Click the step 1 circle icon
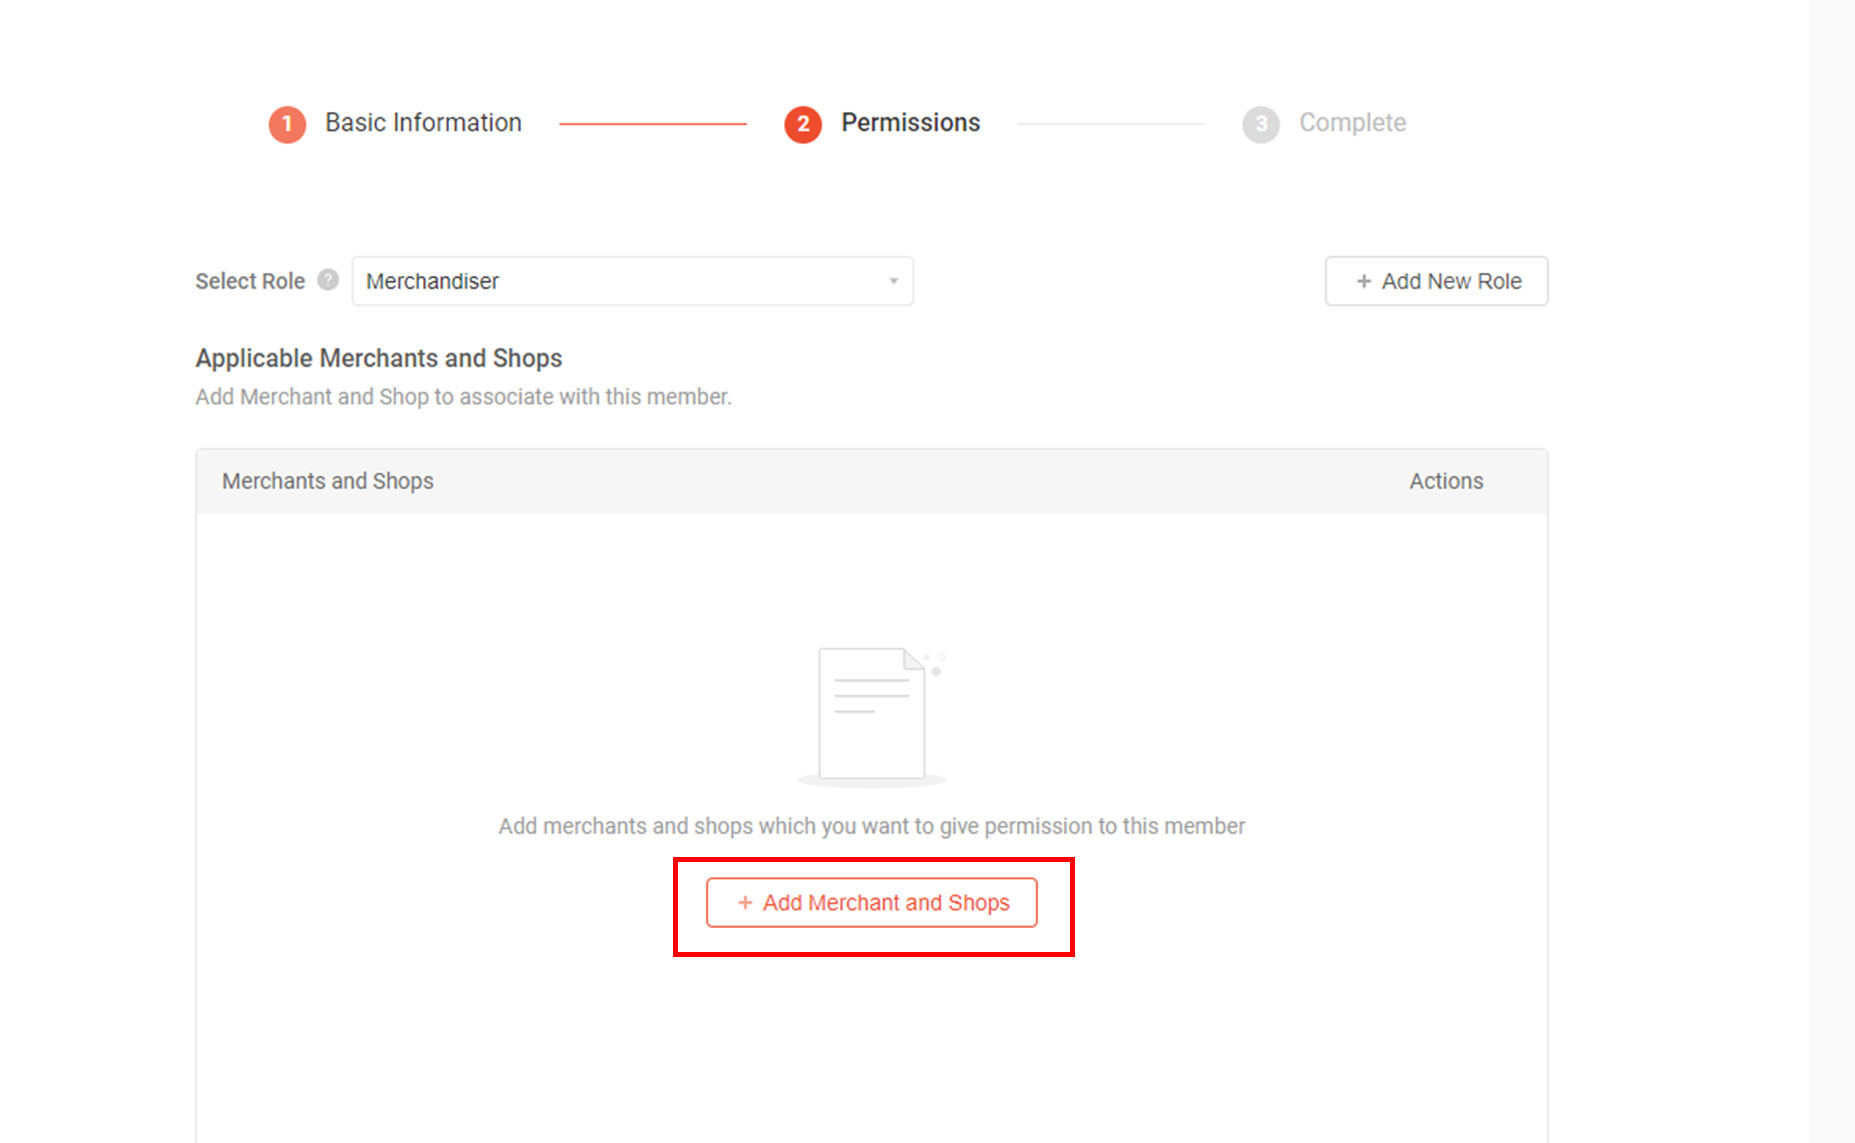The height and width of the screenshot is (1143, 1855). (x=287, y=124)
